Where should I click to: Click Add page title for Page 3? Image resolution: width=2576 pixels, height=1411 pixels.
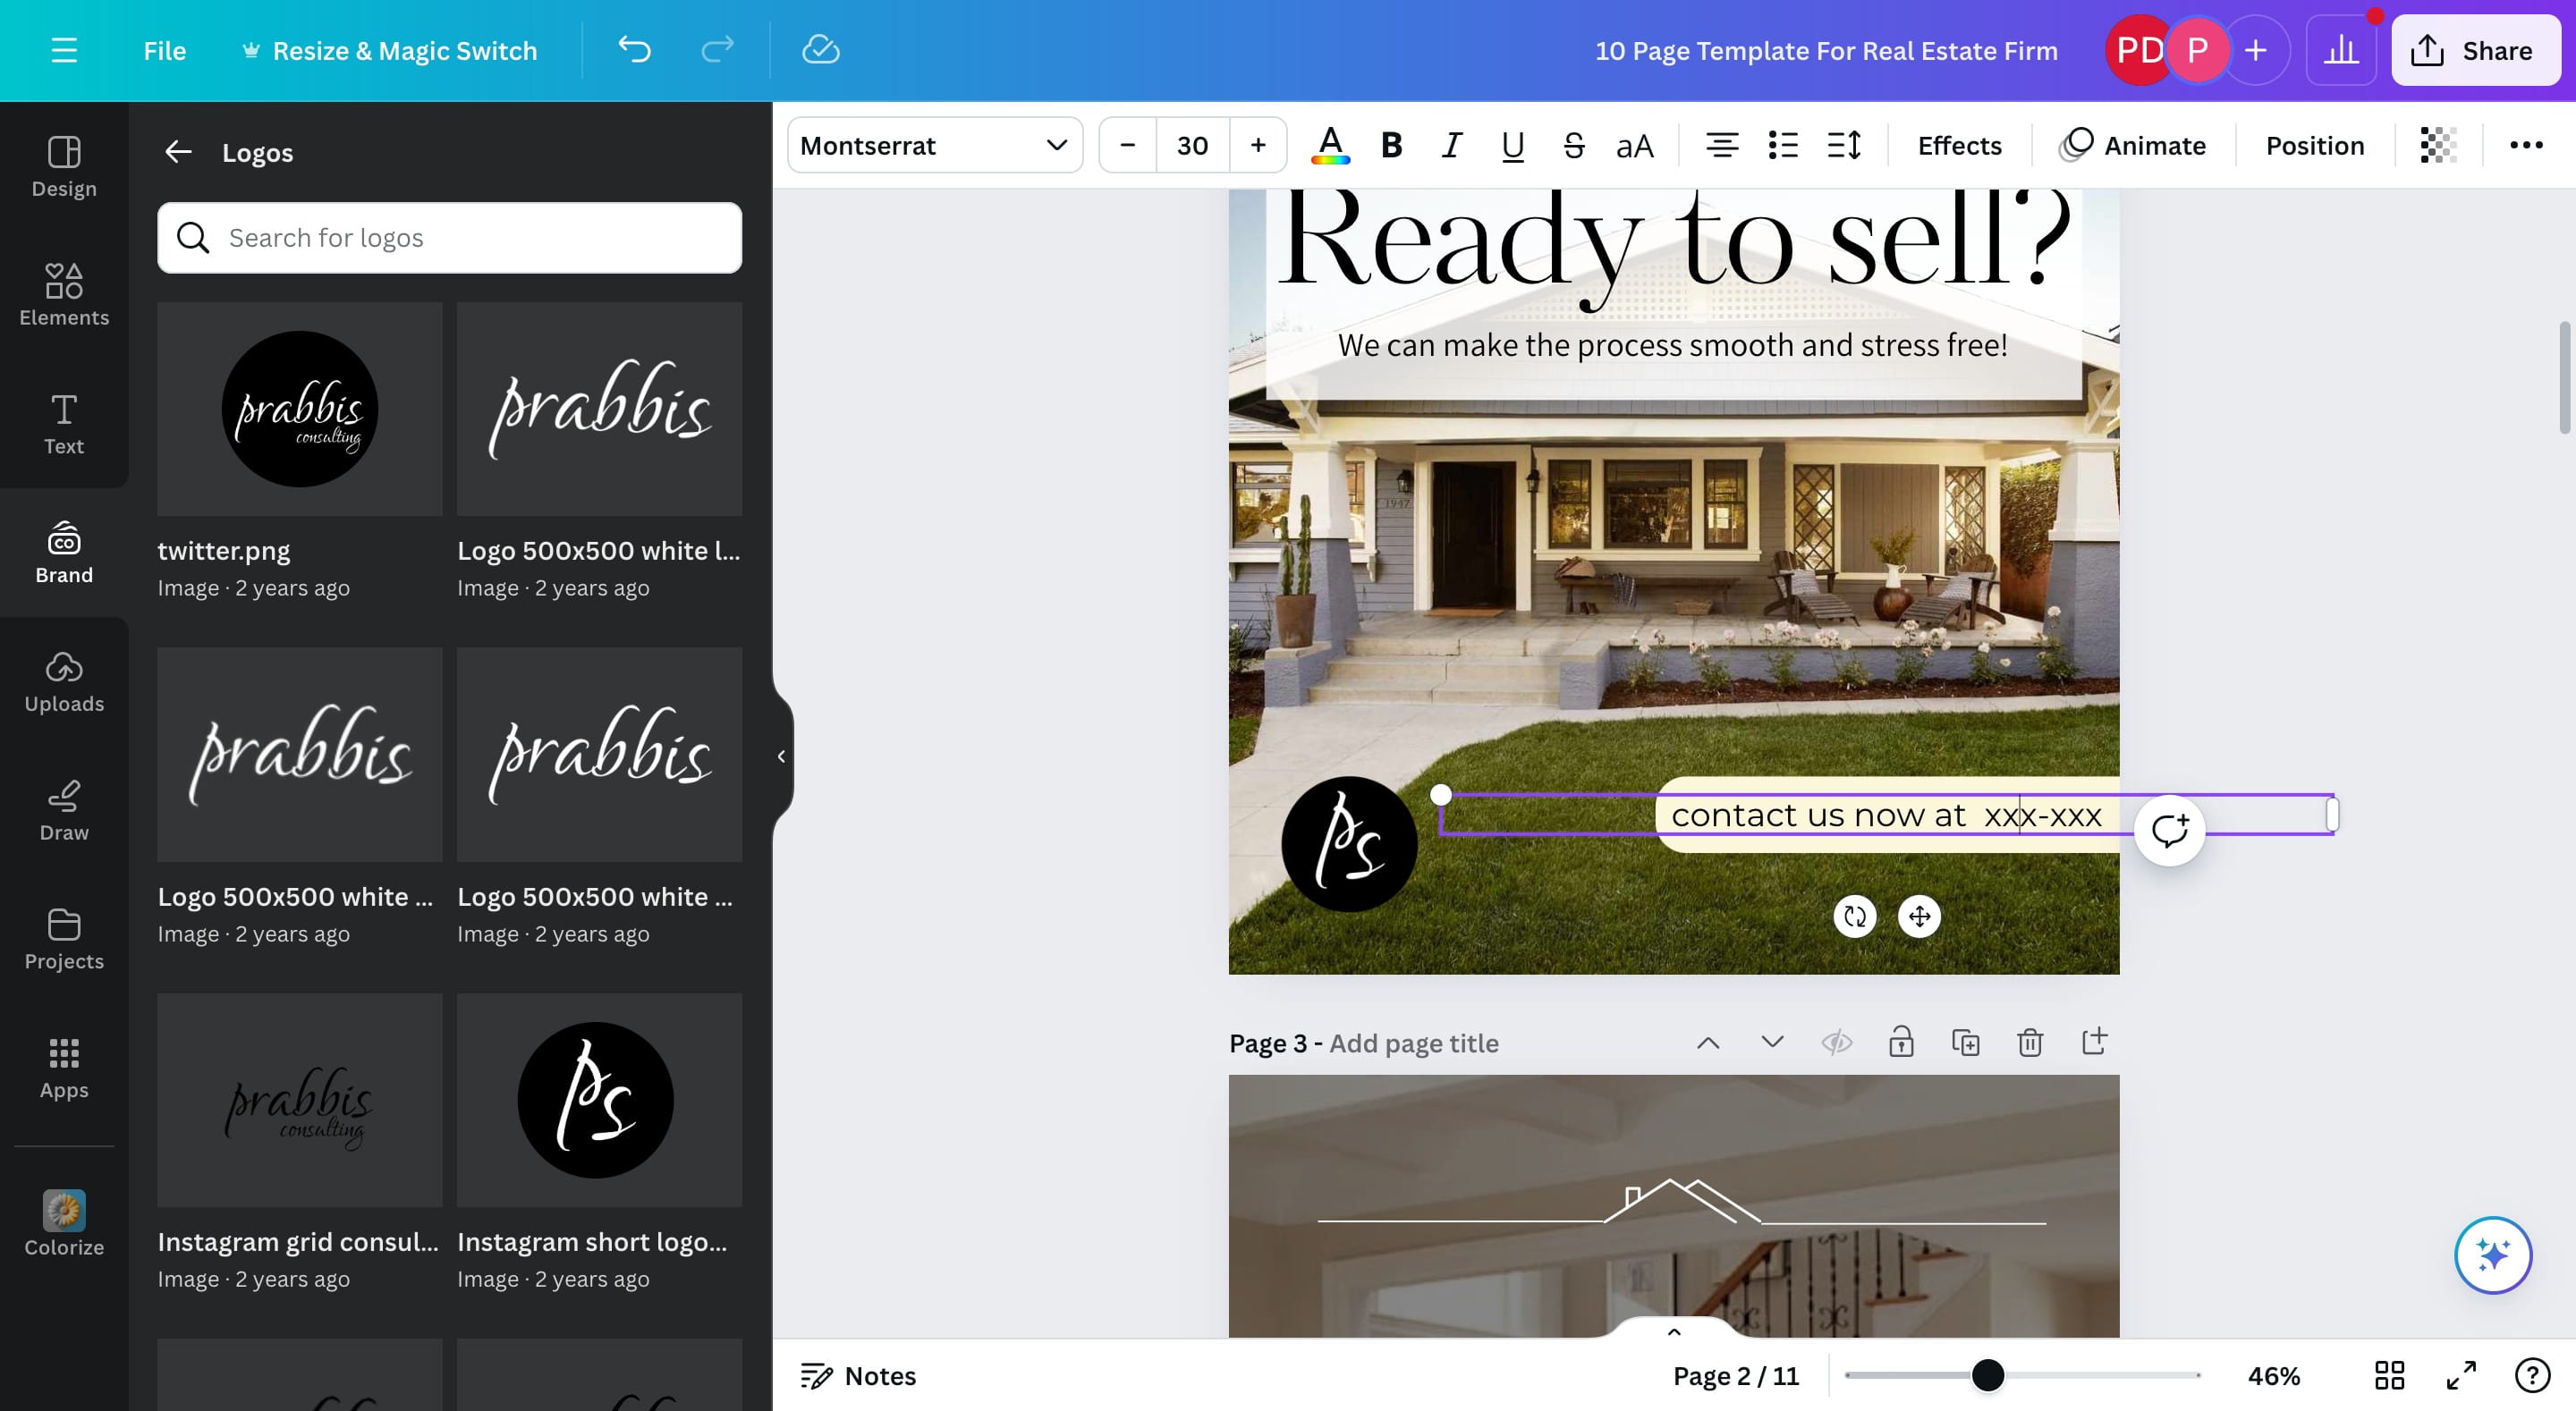[1413, 1043]
